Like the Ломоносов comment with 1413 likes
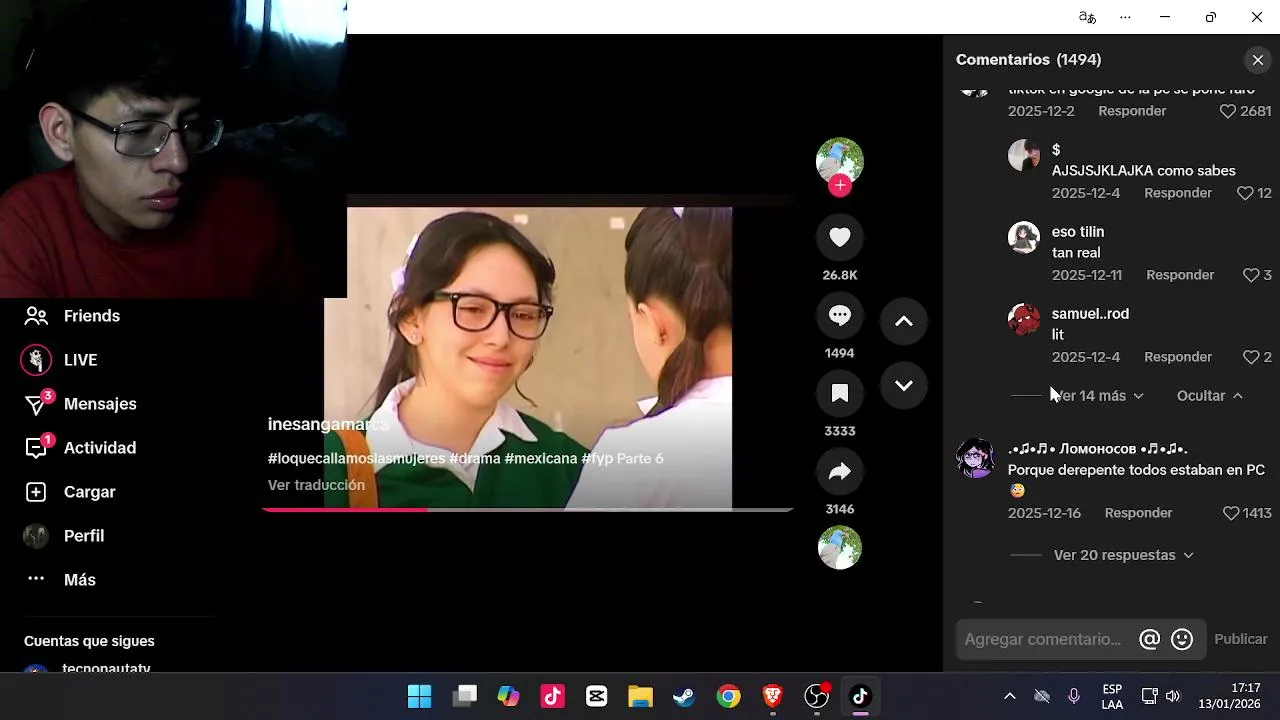Image resolution: width=1280 pixels, height=720 pixels. (1231, 513)
